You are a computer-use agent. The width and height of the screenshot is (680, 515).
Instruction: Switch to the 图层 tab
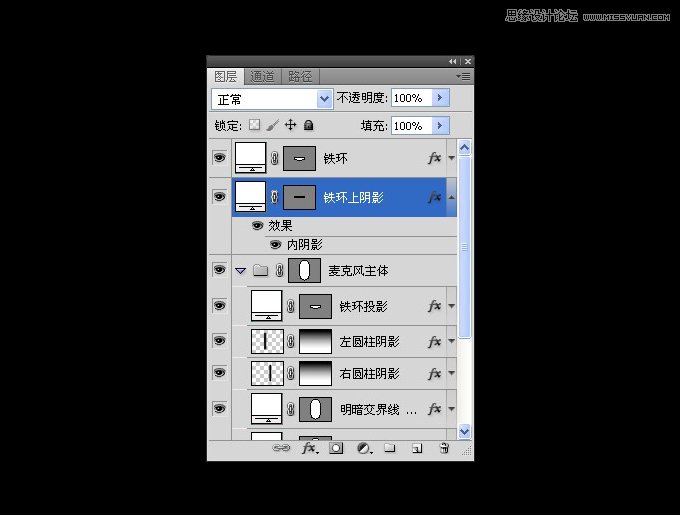226,77
